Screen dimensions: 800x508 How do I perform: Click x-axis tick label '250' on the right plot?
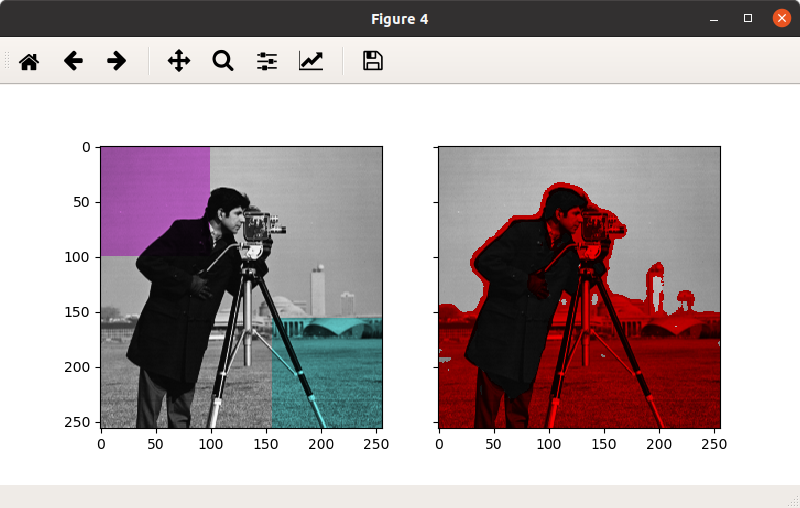coord(714,444)
